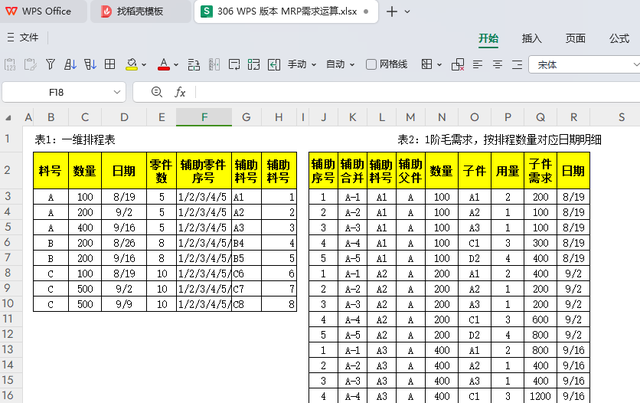The height and width of the screenshot is (403, 640).
Task: Click the paste values icon
Action: (x=10, y=65)
